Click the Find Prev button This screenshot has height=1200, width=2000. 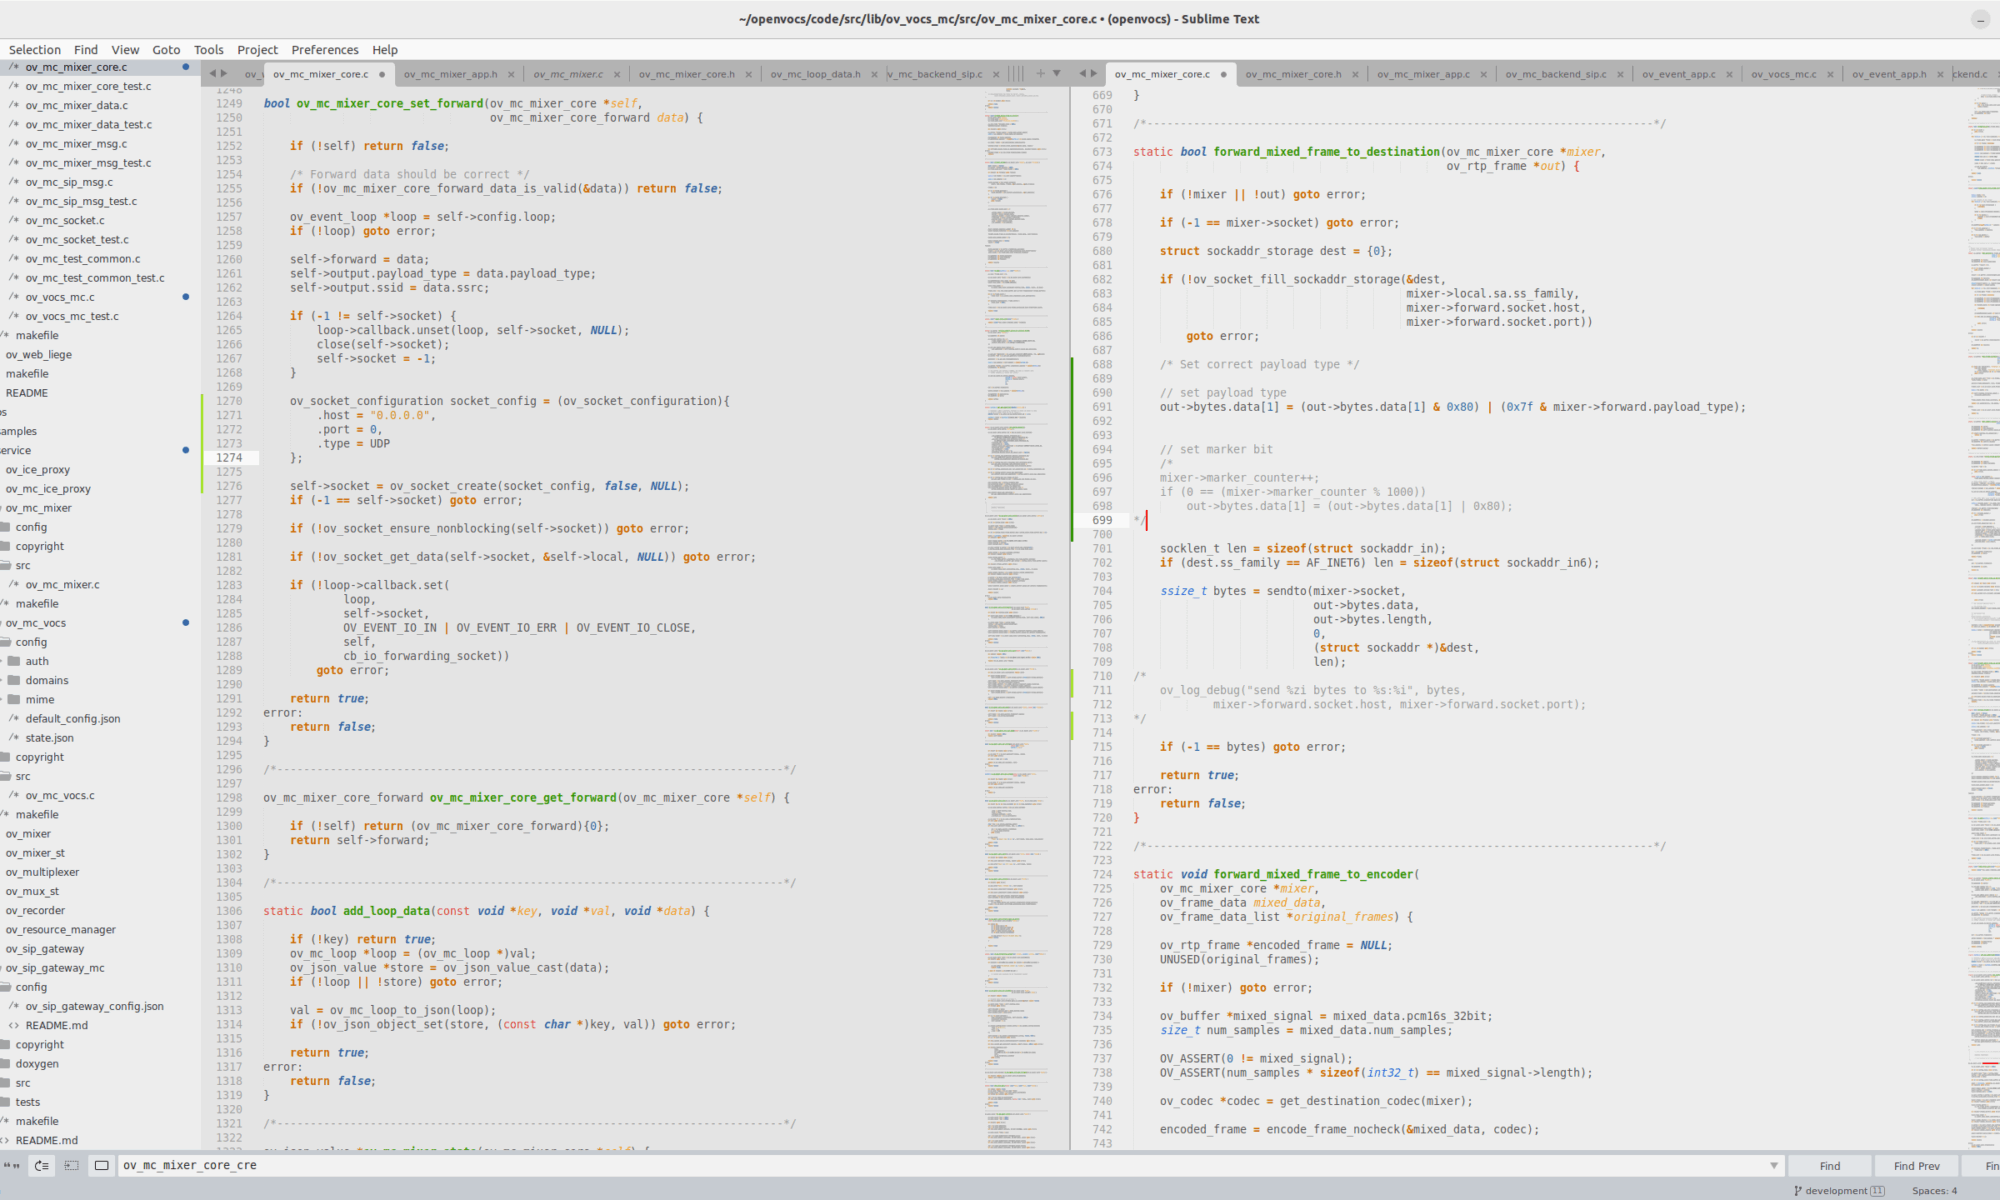(x=1916, y=1166)
